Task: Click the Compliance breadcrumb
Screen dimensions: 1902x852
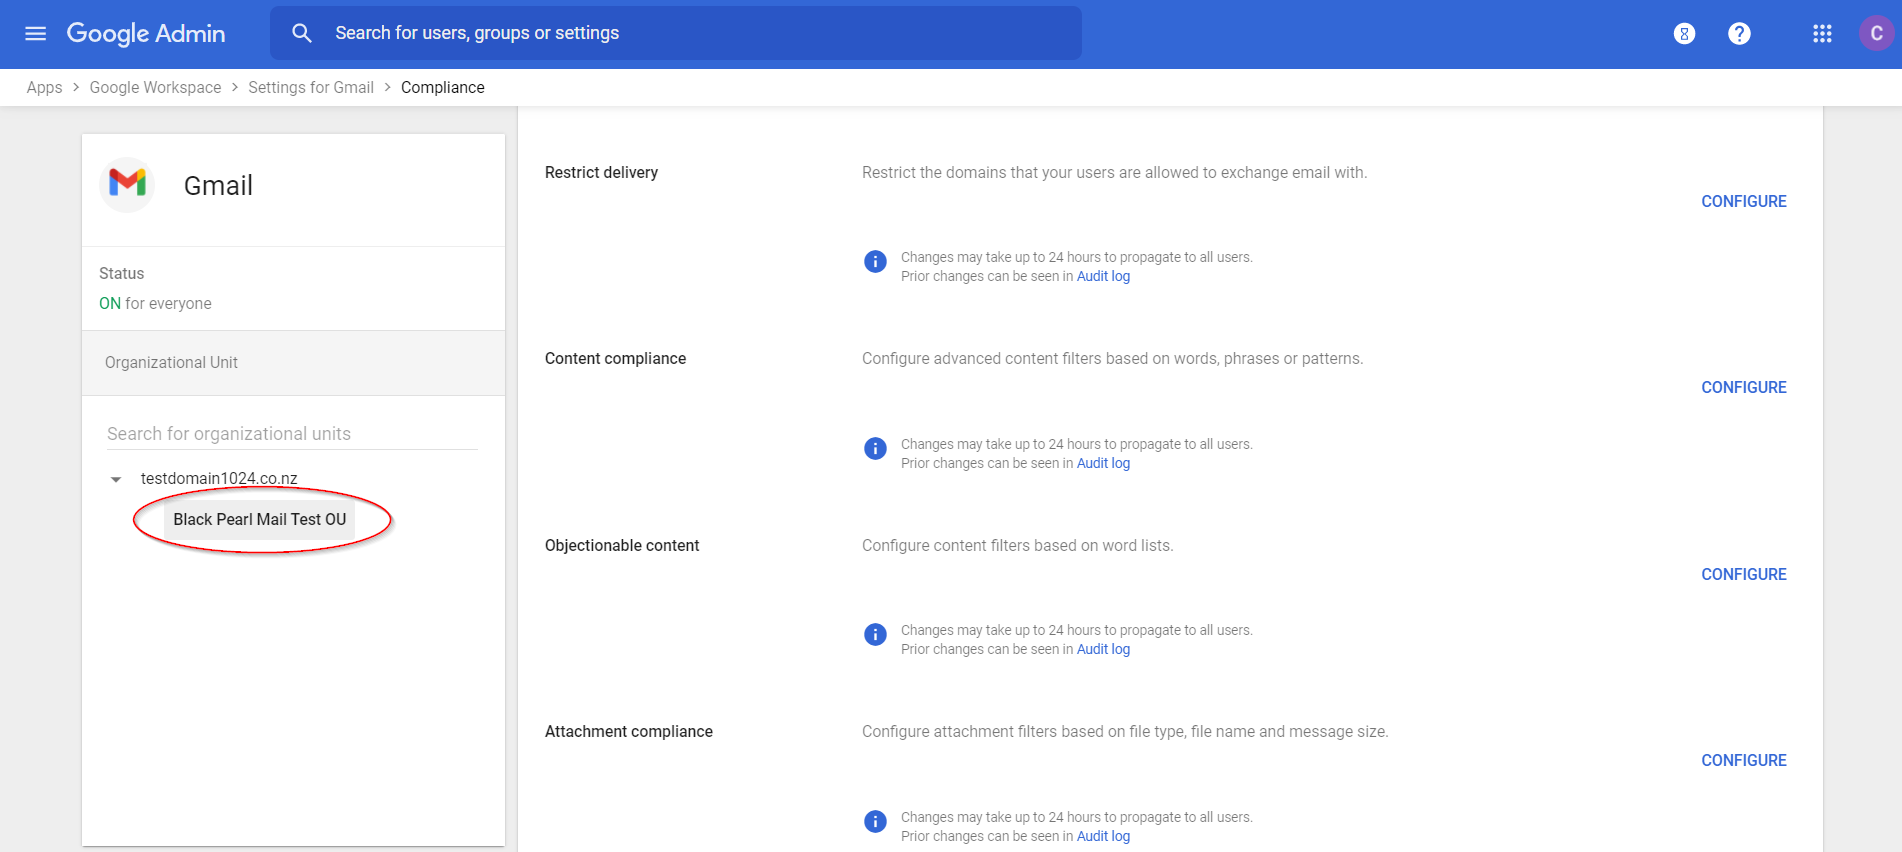Action: [x=443, y=87]
